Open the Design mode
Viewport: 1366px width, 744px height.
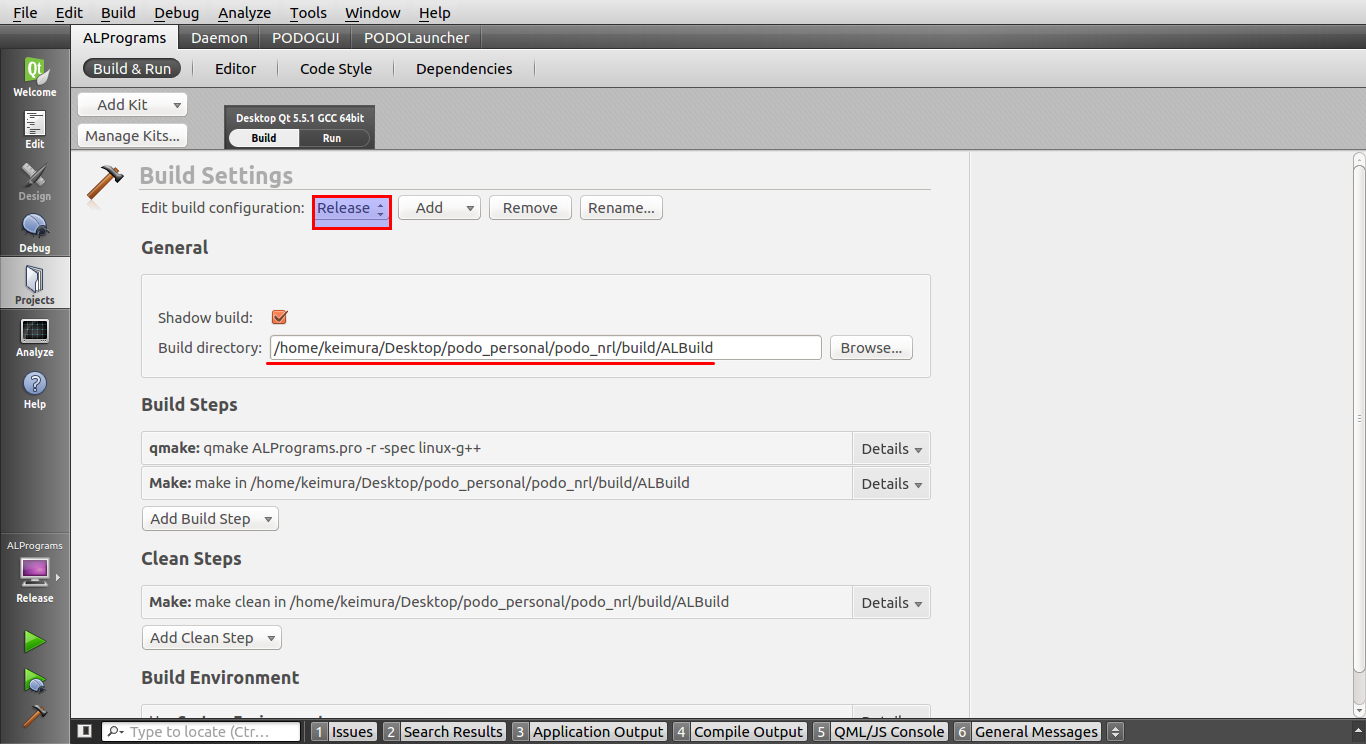[x=35, y=181]
